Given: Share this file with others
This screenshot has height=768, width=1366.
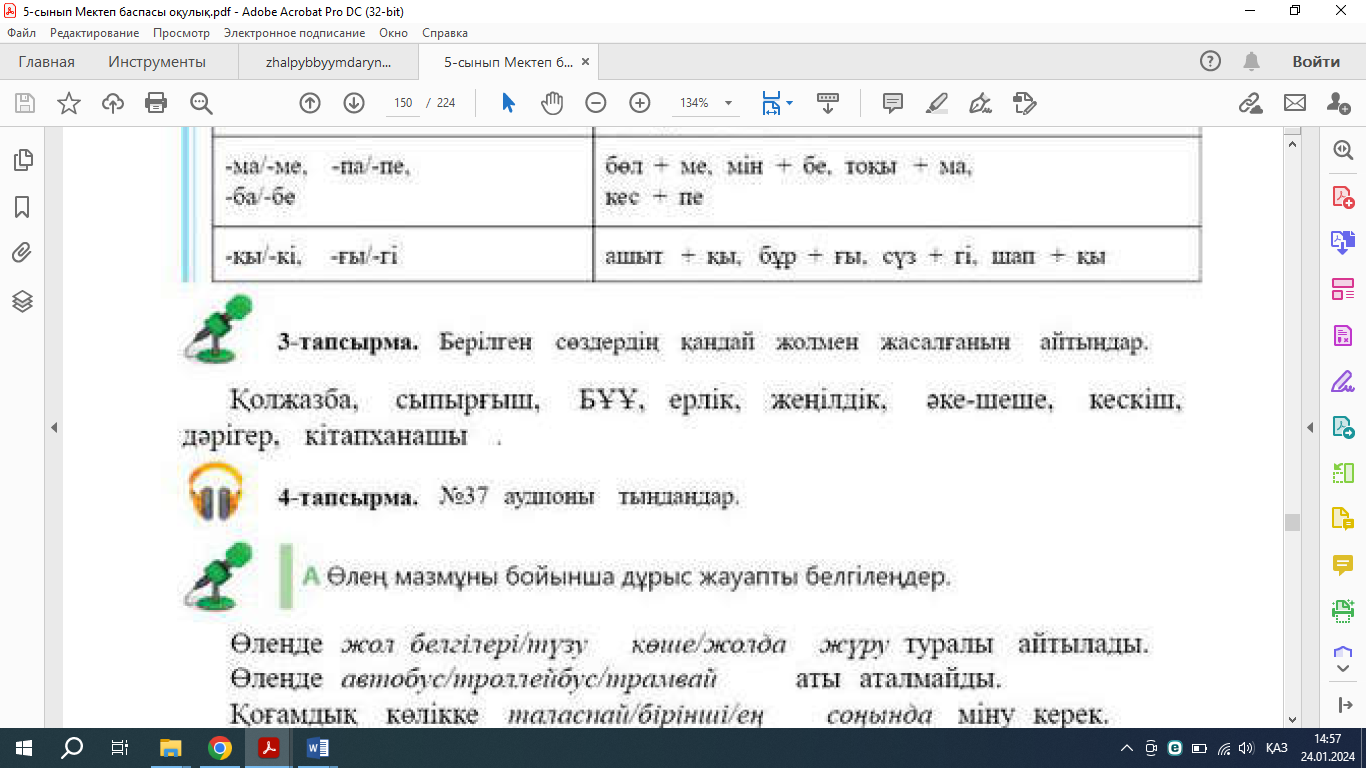Looking at the screenshot, I should (x=1338, y=103).
